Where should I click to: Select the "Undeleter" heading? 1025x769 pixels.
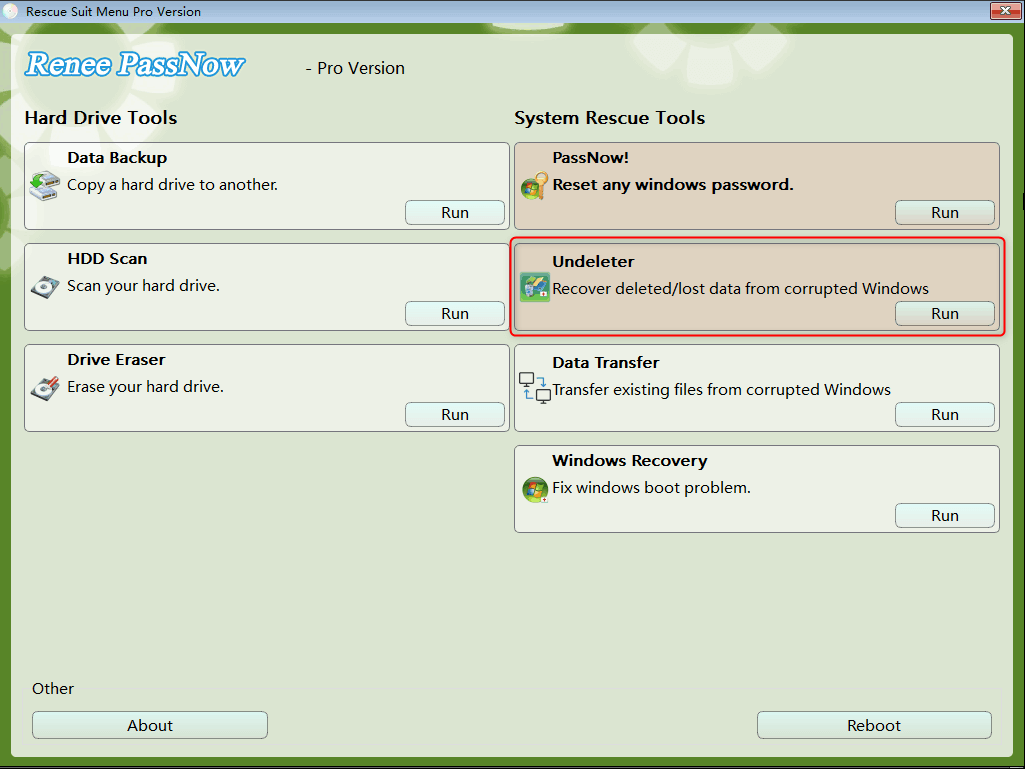[x=593, y=262]
